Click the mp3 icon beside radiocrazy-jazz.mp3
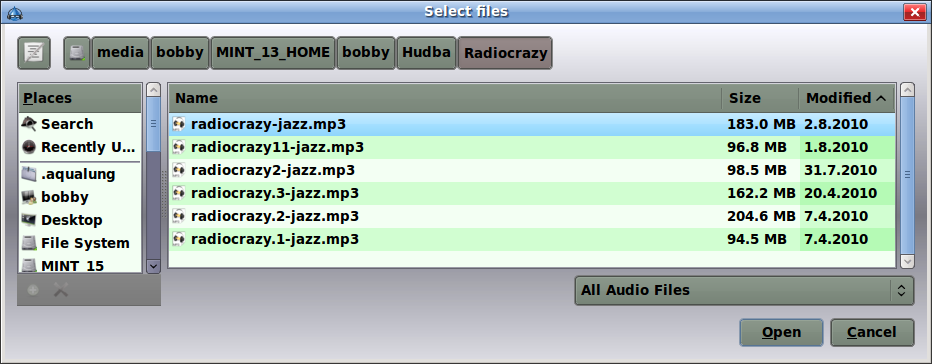The width and height of the screenshot is (932, 364). tap(179, 124)
